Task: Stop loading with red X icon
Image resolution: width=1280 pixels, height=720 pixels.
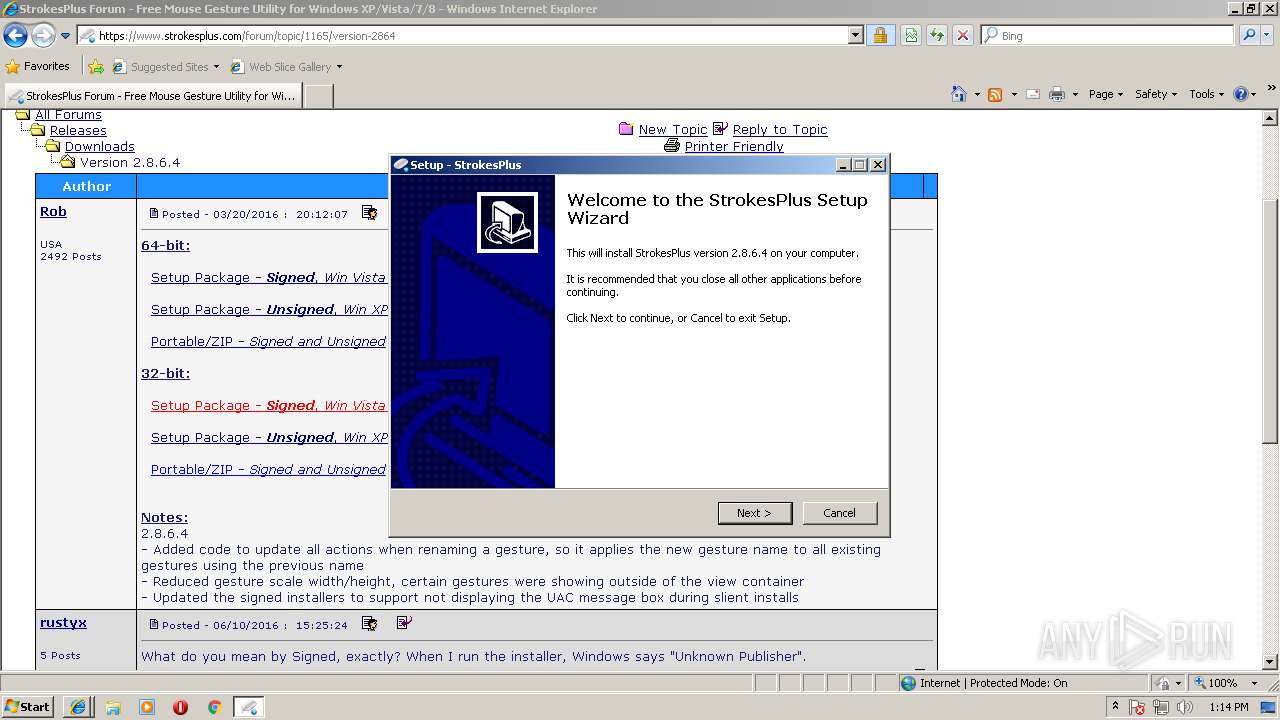Action: tap(963, 36)
